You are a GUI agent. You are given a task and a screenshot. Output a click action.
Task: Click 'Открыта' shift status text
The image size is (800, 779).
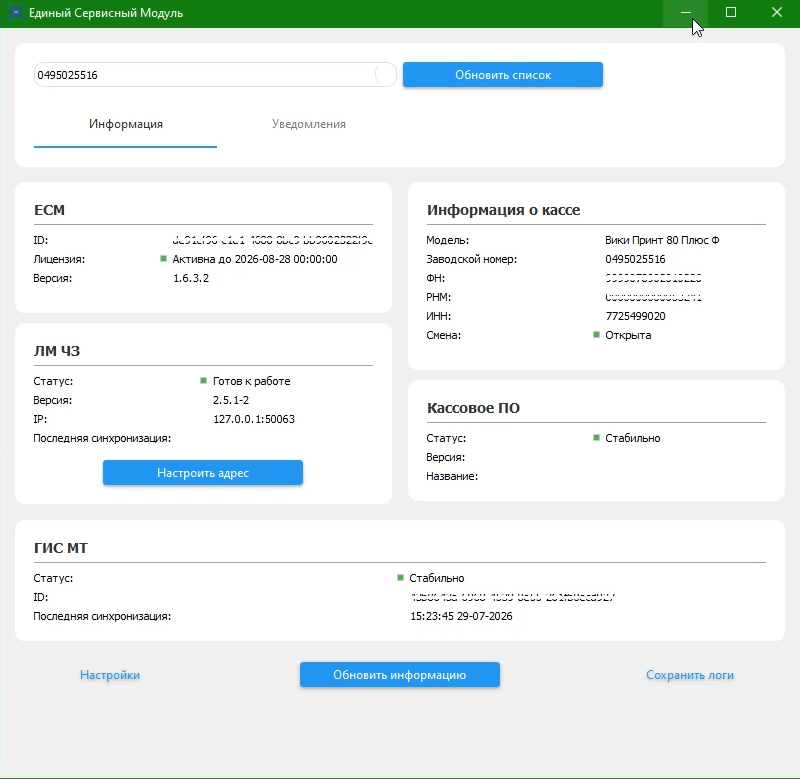[x=628, y=335]
